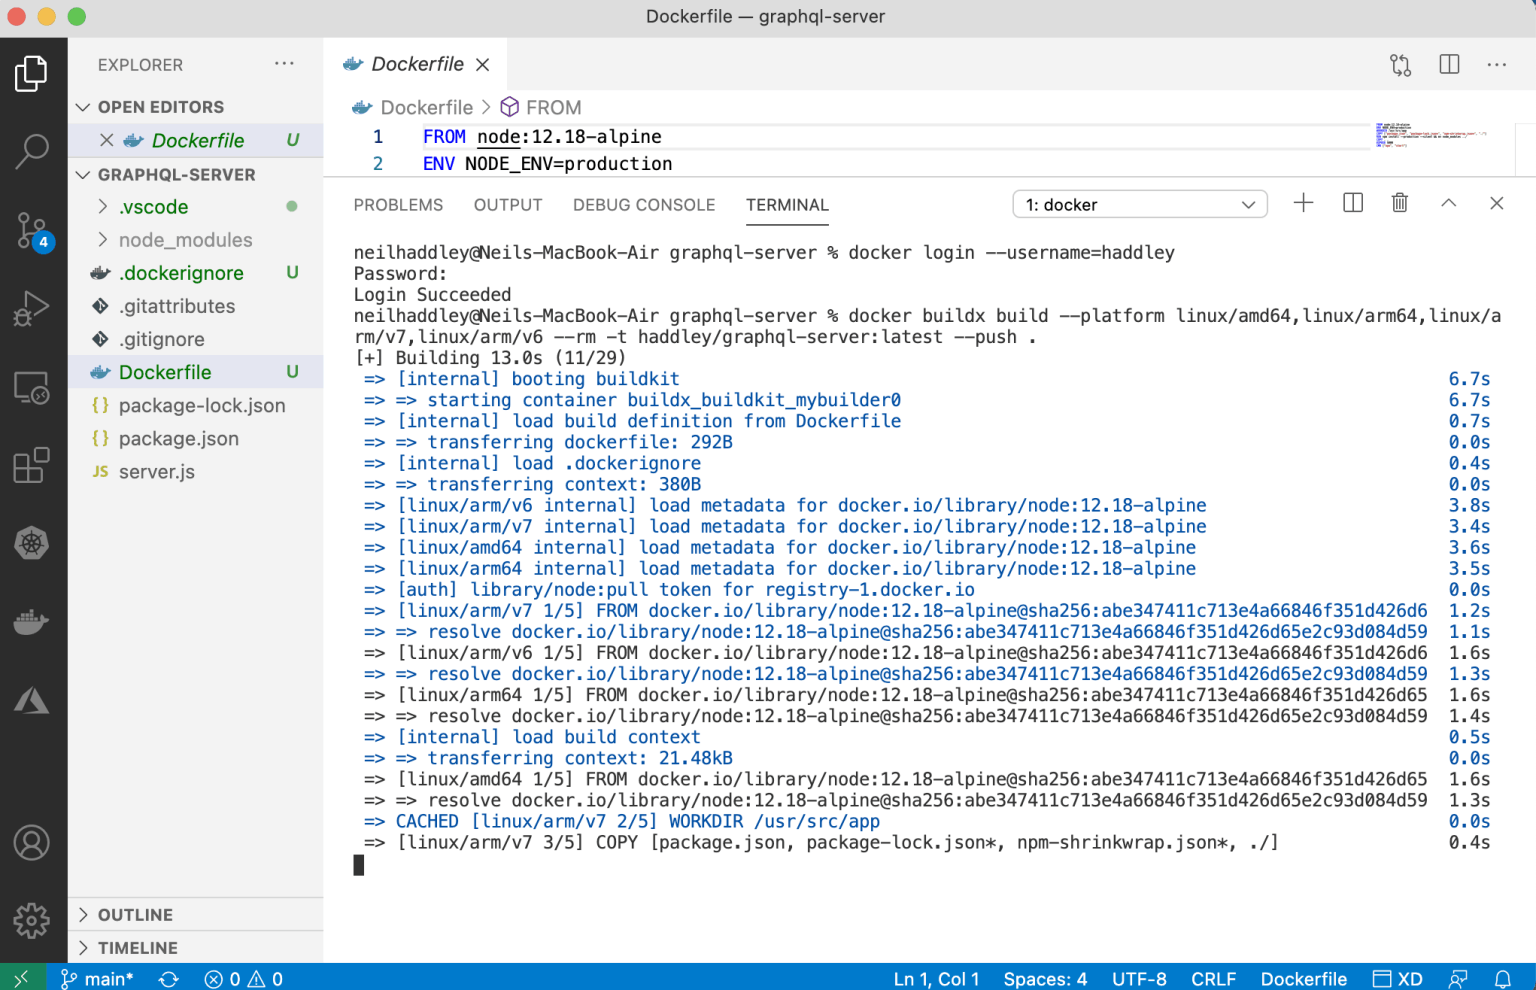Open the Search view

(x=32, y=151)
